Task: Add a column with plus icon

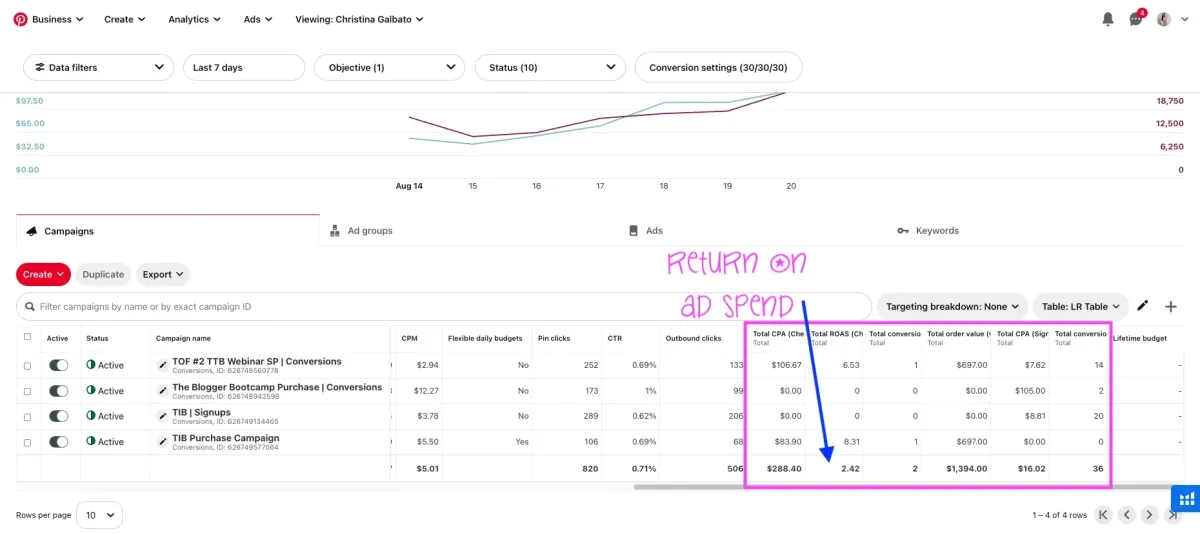Action: 1171,306
